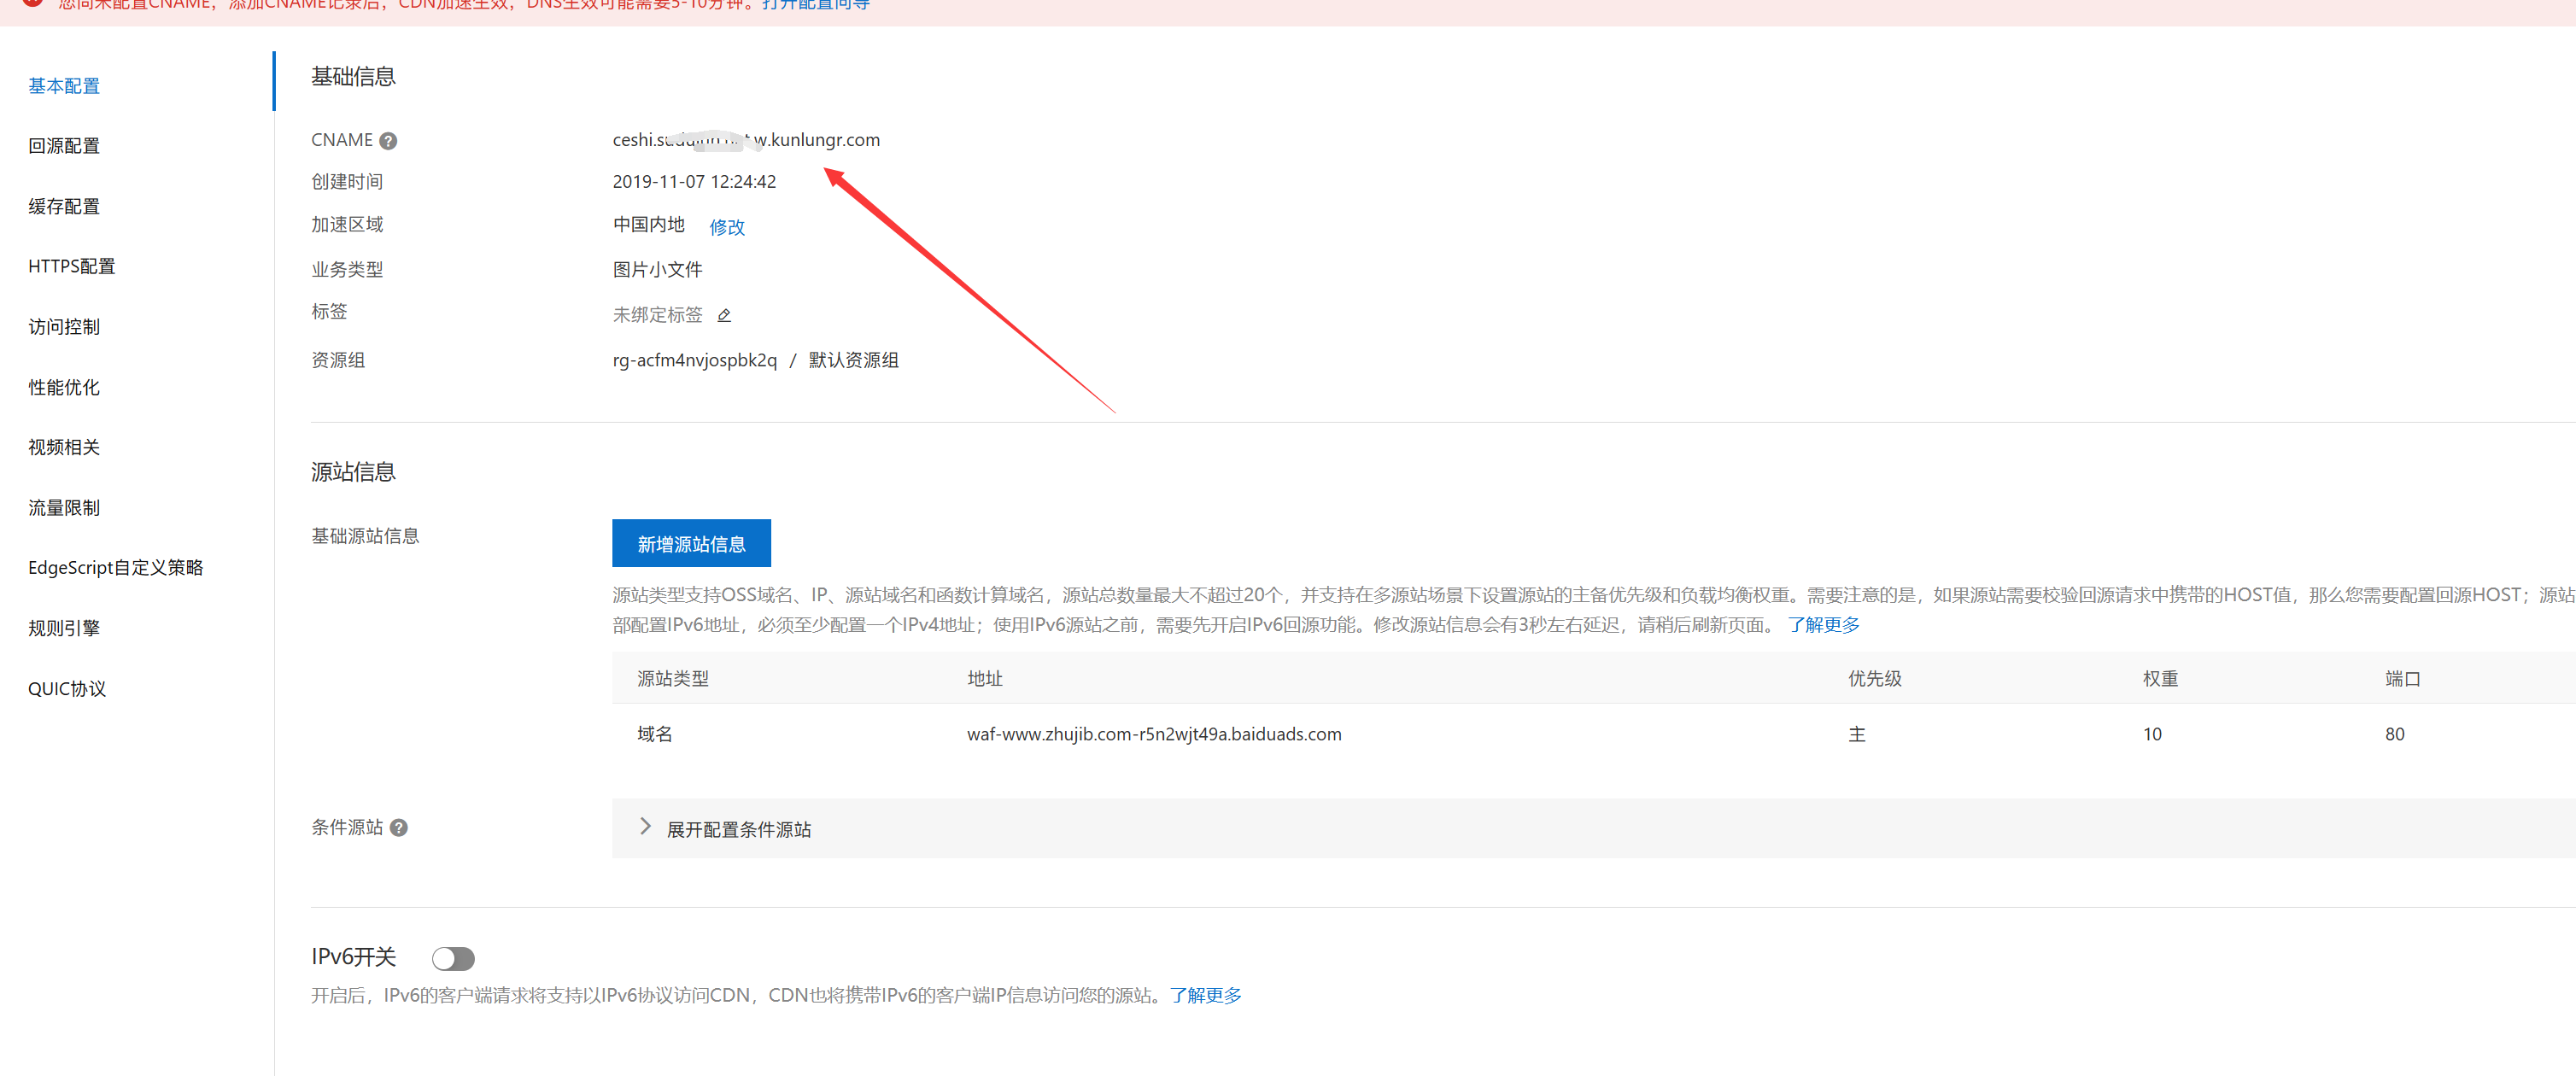
Task: Click the 主 priority cell
Action: (x=1856, y=734)
